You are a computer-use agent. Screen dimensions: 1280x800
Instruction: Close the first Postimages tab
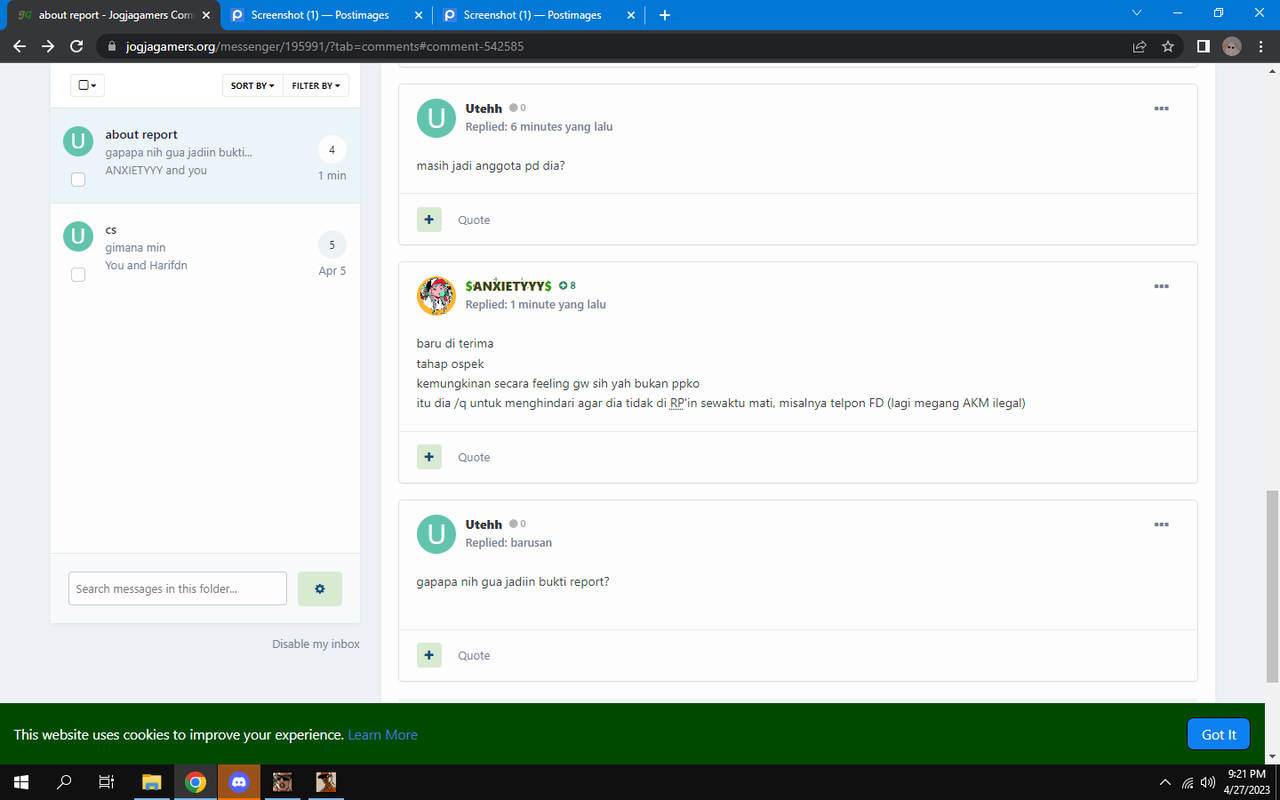419,16
